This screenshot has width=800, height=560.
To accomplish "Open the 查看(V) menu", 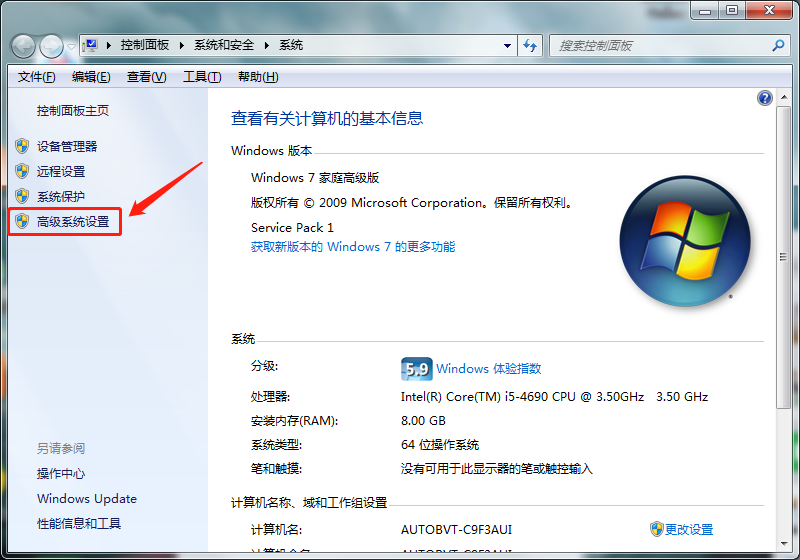I will 146,77.
